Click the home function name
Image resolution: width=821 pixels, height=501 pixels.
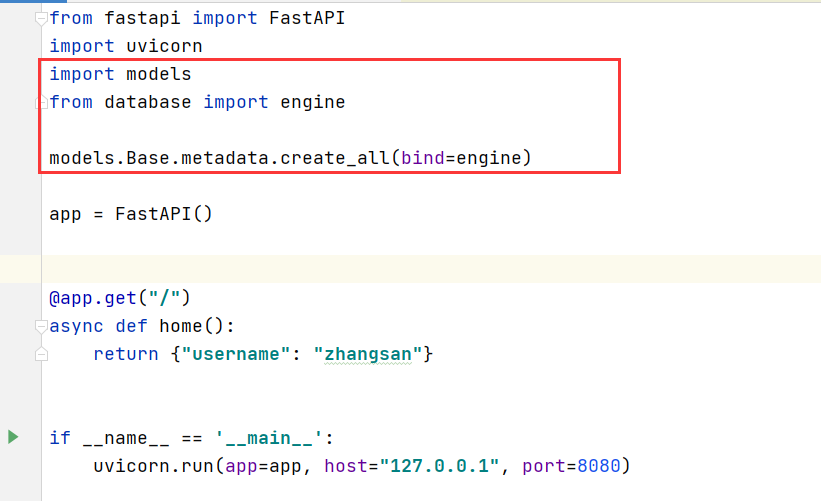[x=181, y=326]
